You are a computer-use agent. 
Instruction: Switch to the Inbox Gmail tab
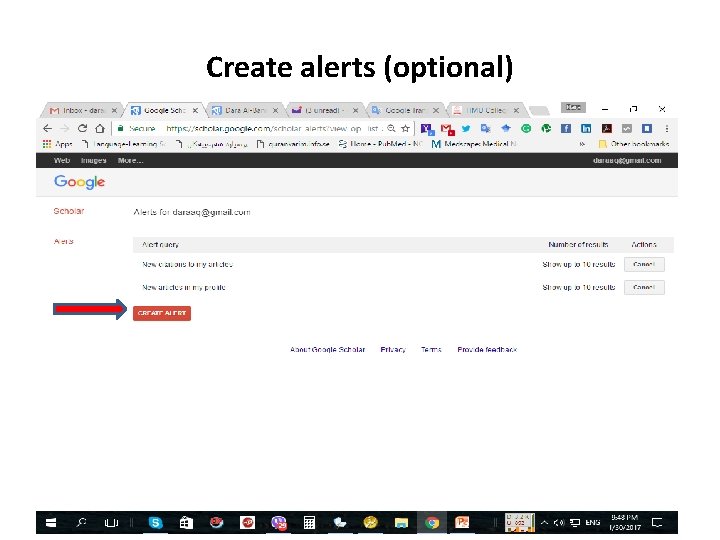(83, 110)
